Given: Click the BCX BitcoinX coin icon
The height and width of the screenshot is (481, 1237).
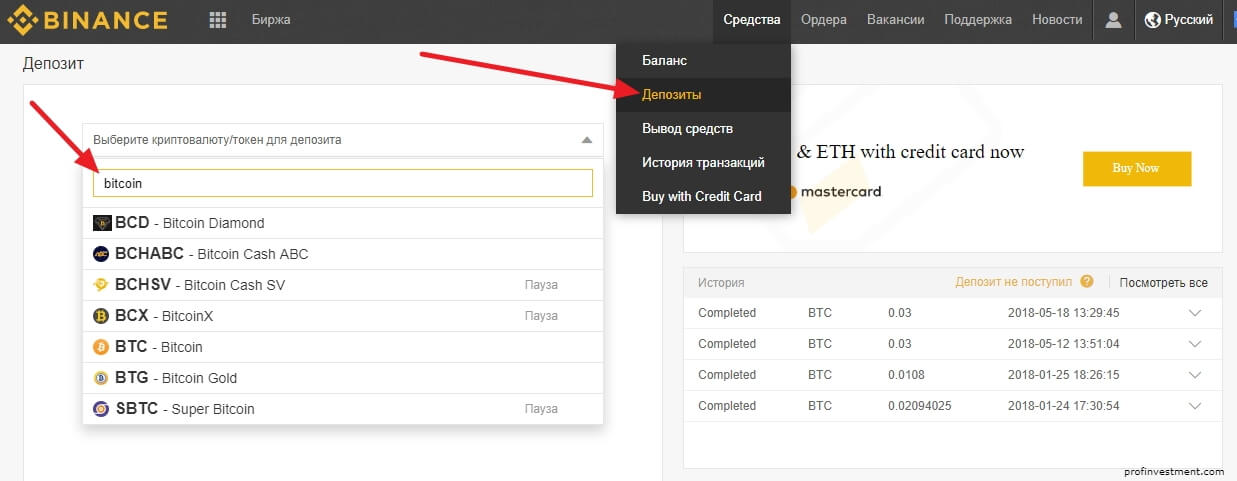Looking at the screenshot, I should (101, 316).
